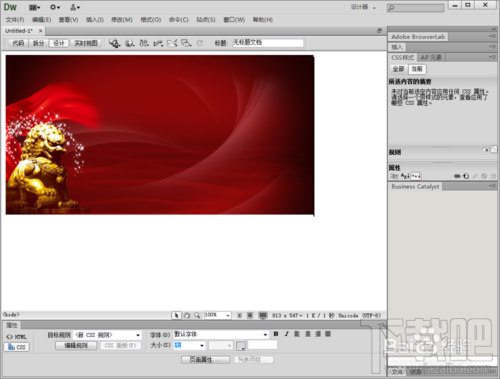Open the Font (字体) dropdown

tap(221, 334)
